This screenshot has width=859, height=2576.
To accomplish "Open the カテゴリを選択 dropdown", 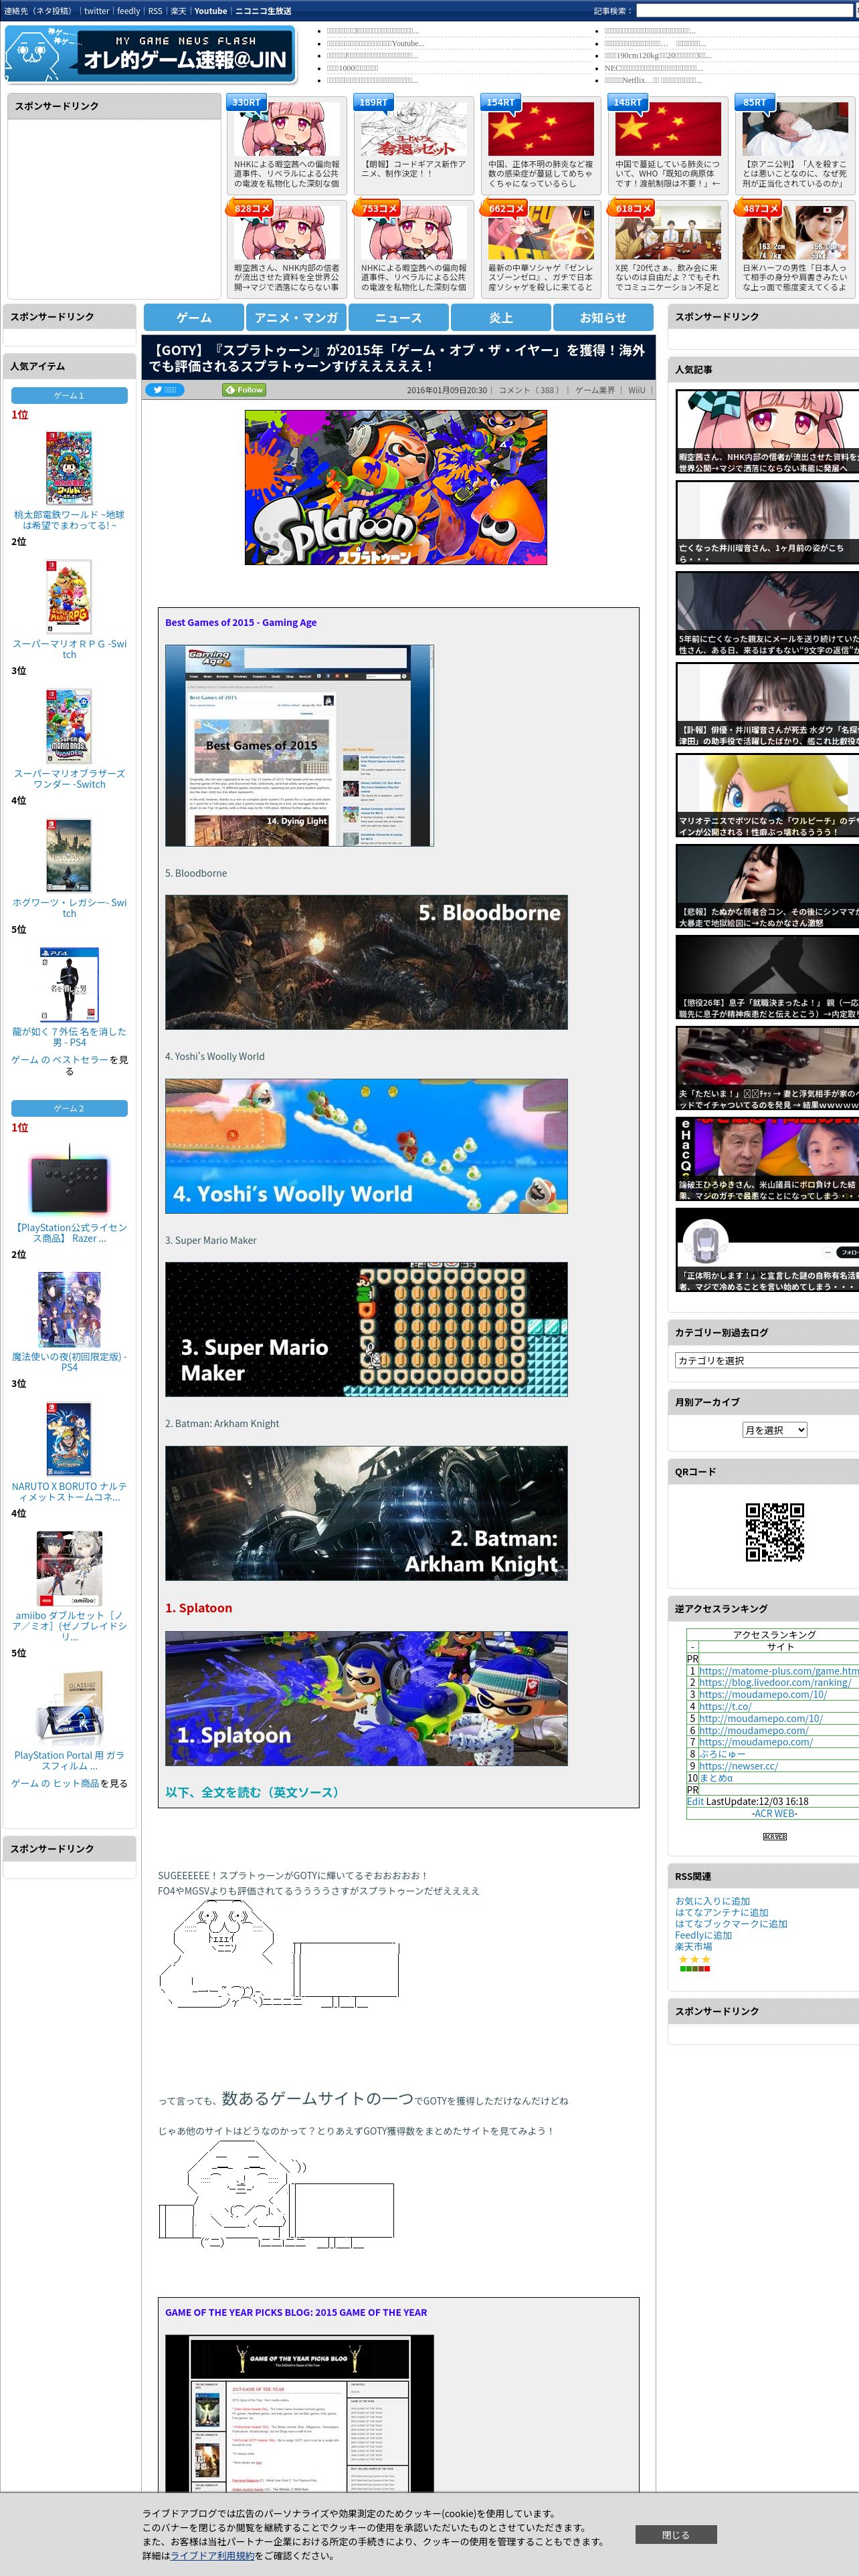I will [767, 1360].
